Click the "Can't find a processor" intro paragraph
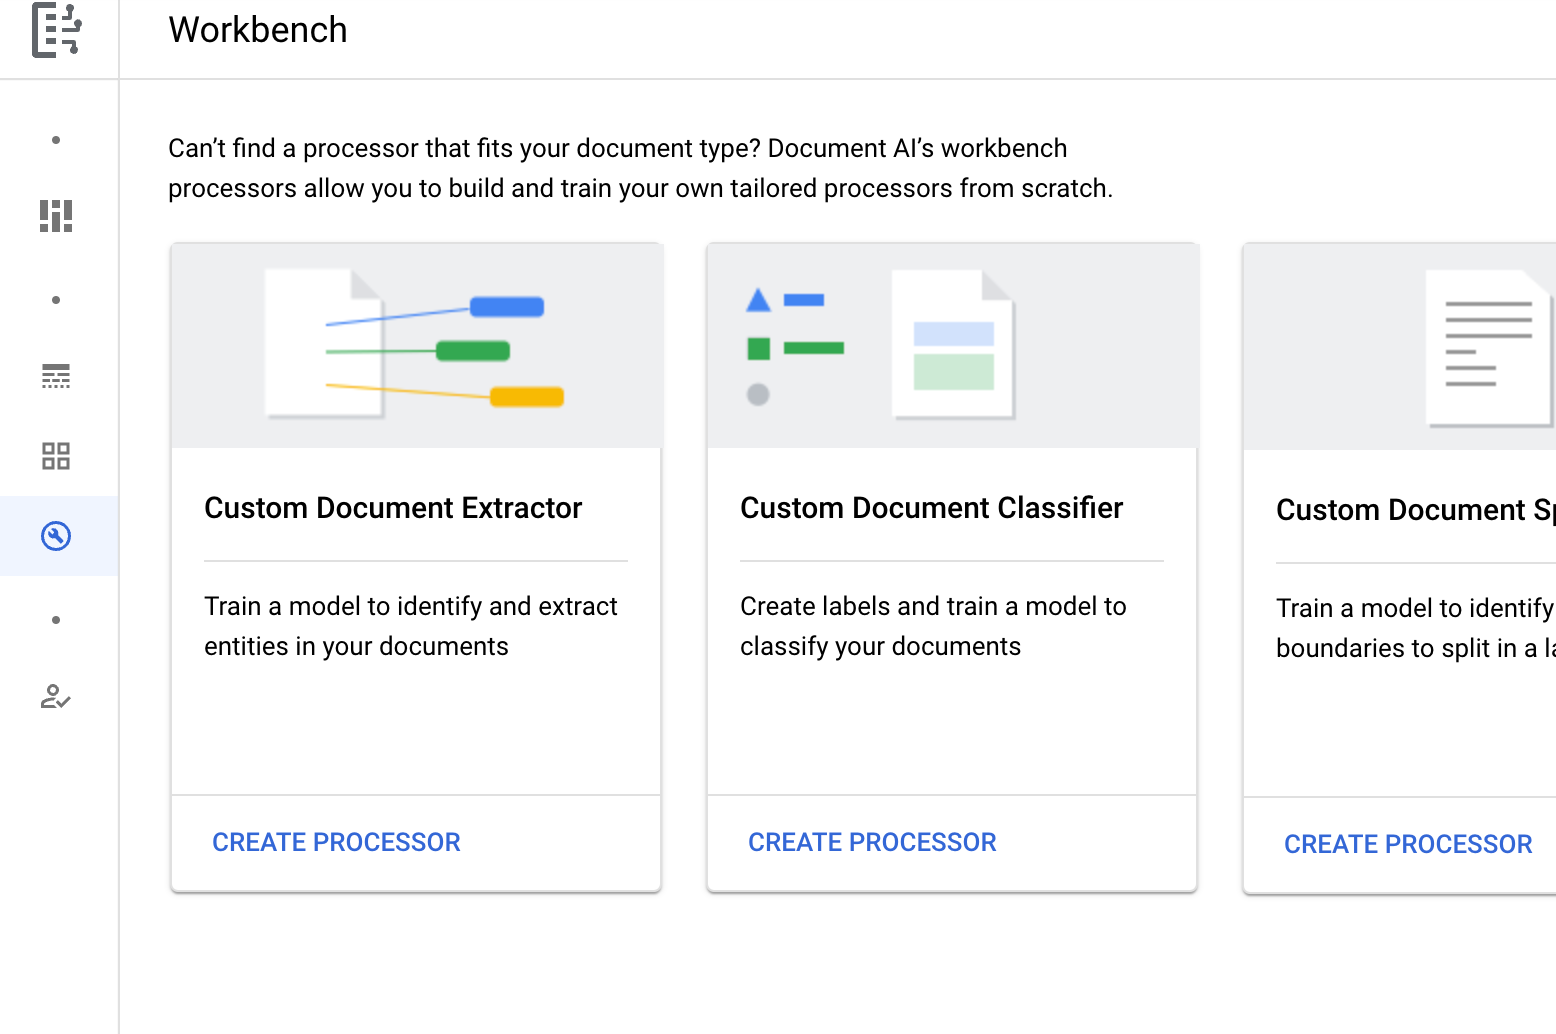Image resolution: width=1556 pixels, height=1034 pixels. pos(640,168)
